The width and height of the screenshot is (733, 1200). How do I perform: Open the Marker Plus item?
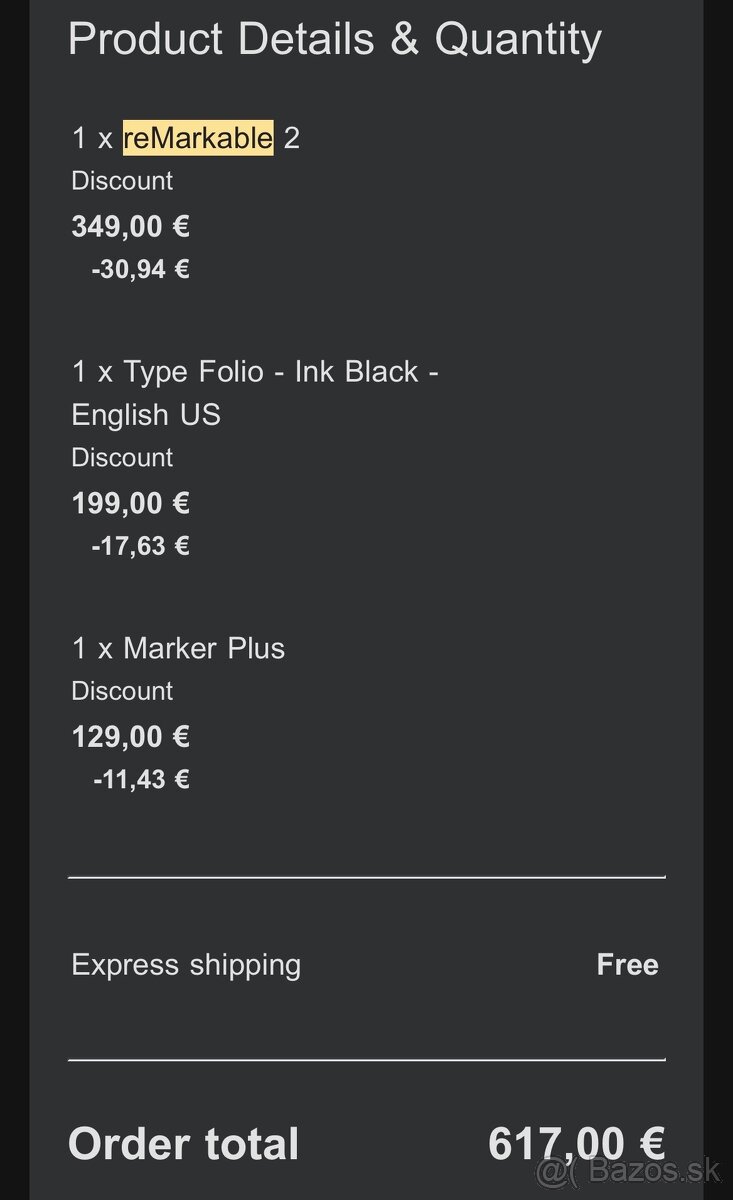[178, 648]
